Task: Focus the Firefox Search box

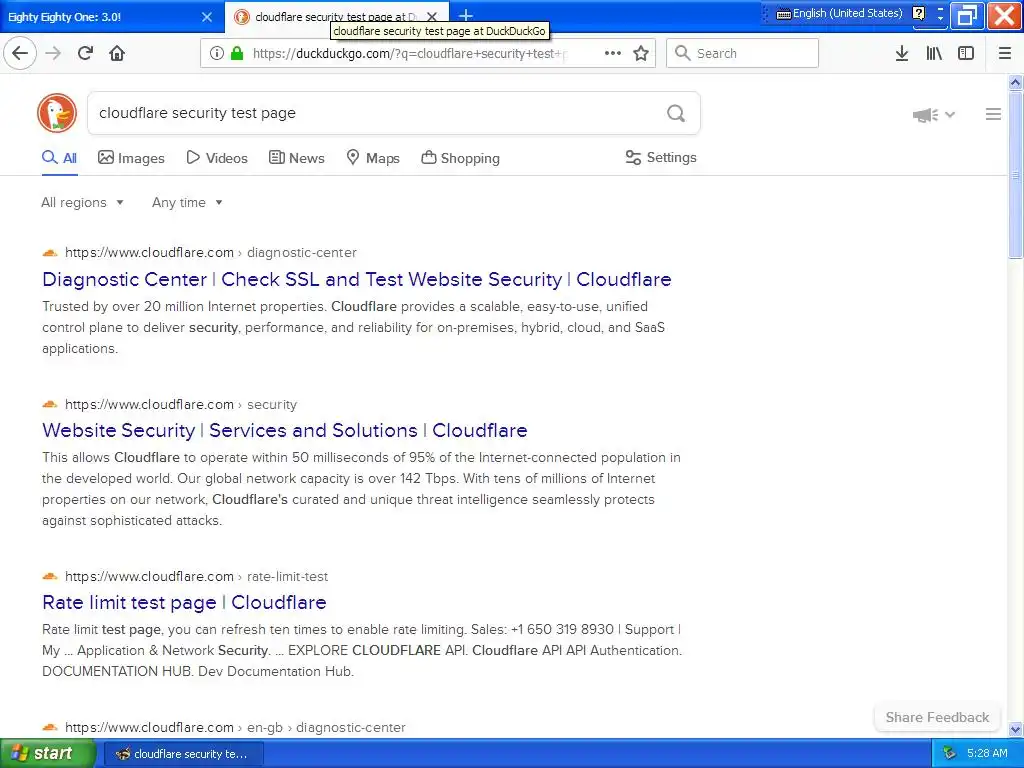Action: pos(743,53)
